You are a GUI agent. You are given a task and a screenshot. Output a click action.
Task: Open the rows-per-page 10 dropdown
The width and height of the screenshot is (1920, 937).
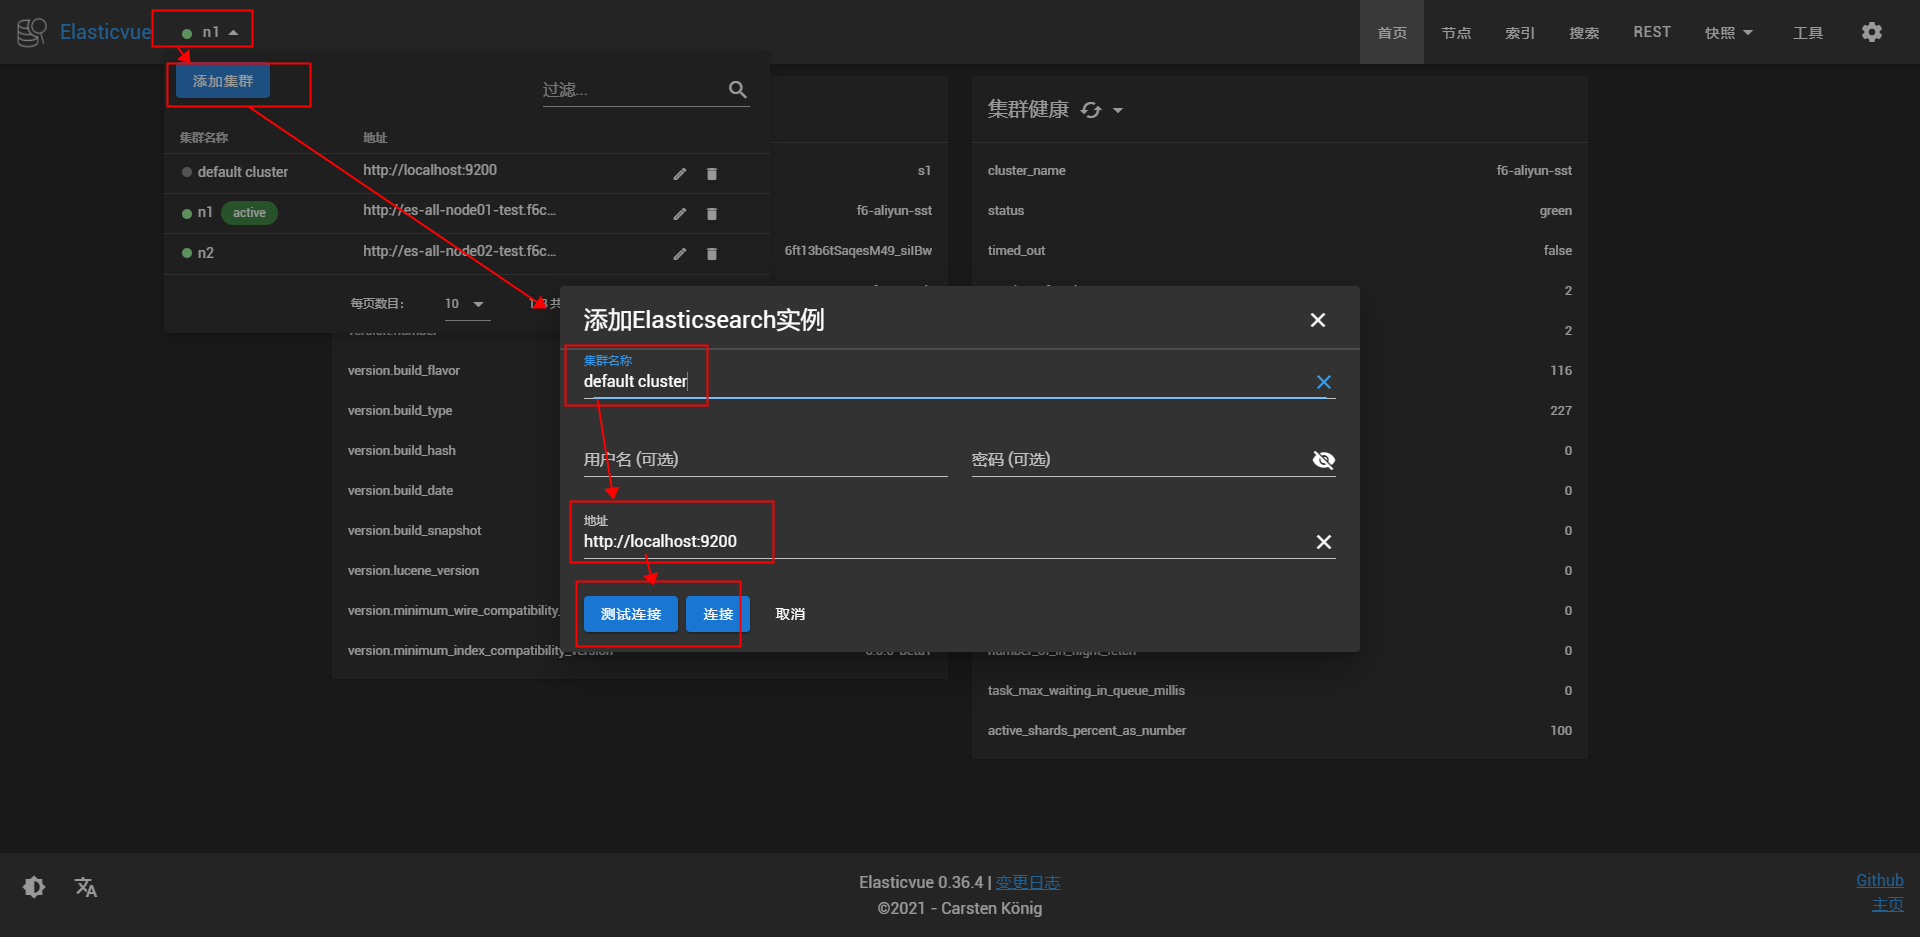(467, 304)
